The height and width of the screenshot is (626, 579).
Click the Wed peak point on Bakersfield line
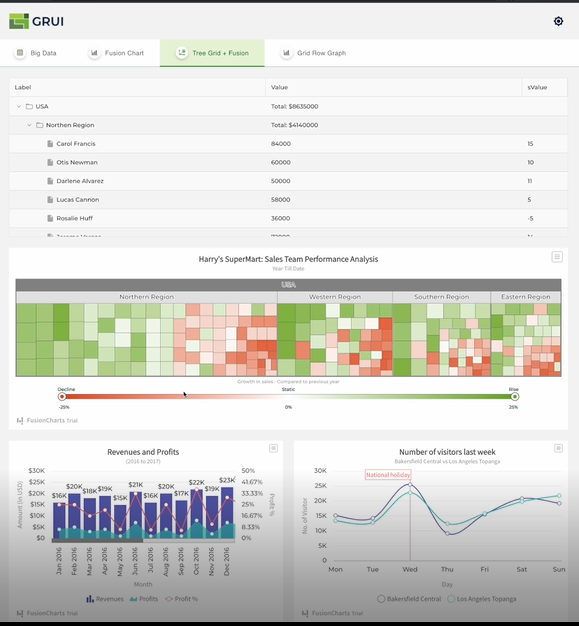tap(410, 484)
